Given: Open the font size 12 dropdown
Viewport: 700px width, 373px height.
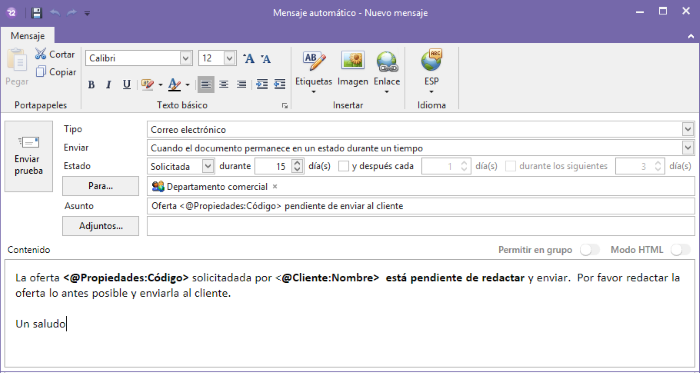Looking at the screenshot, I should (229, 58).
